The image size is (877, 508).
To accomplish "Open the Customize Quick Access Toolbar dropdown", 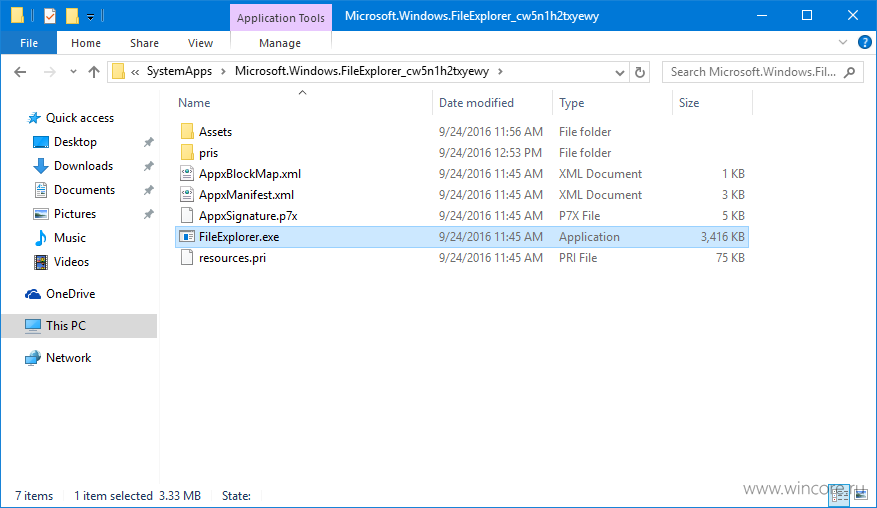I will point(90,17).
